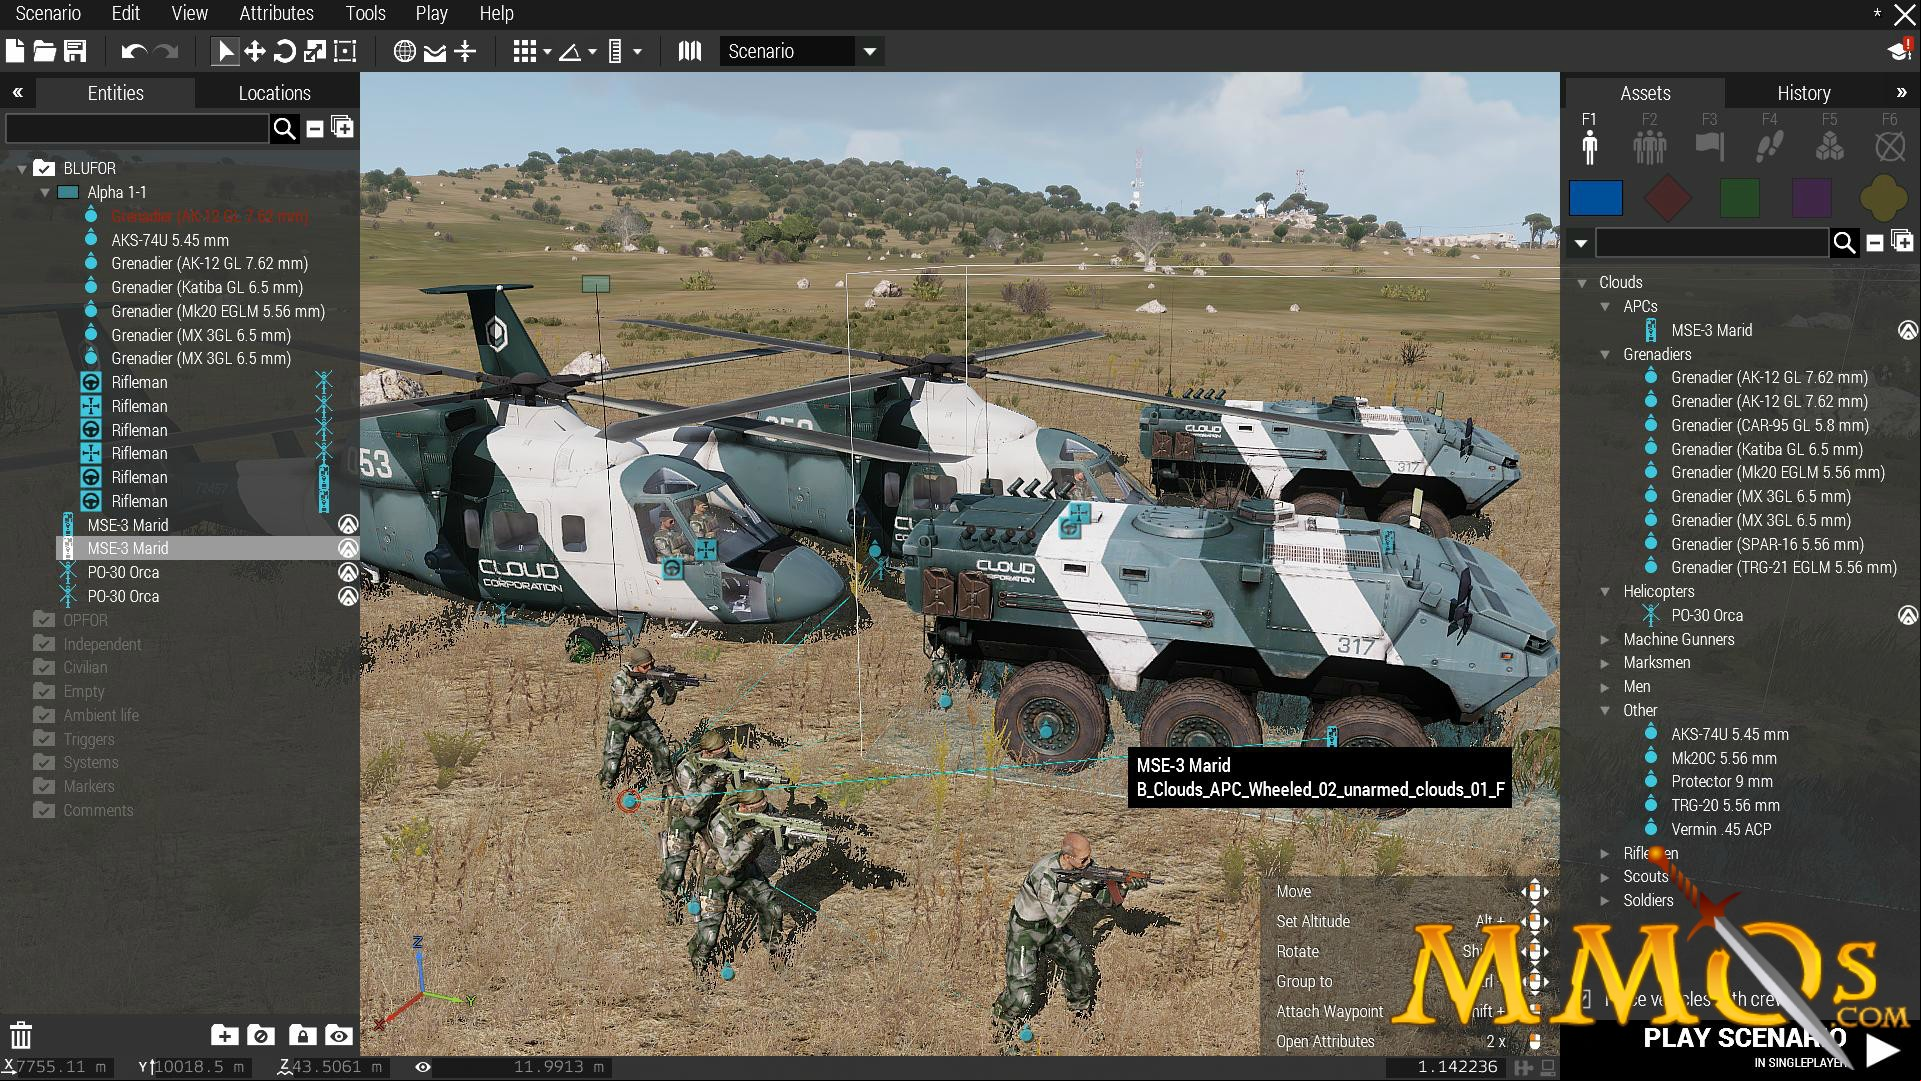The width and height of the screenshot is (1921, 1081).
Task: Collapse all asset tree categories
Action: pos(1875,243)
